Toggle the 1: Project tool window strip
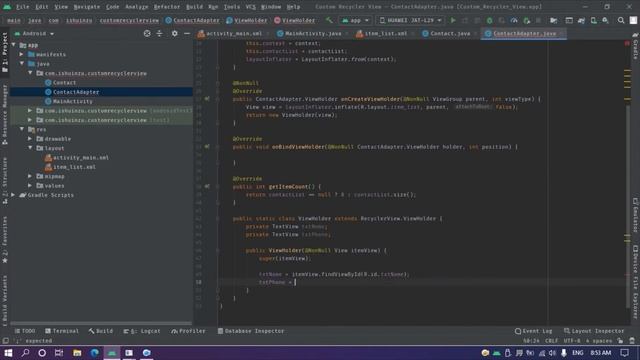640x360 pixels. [x=5, y=53]
